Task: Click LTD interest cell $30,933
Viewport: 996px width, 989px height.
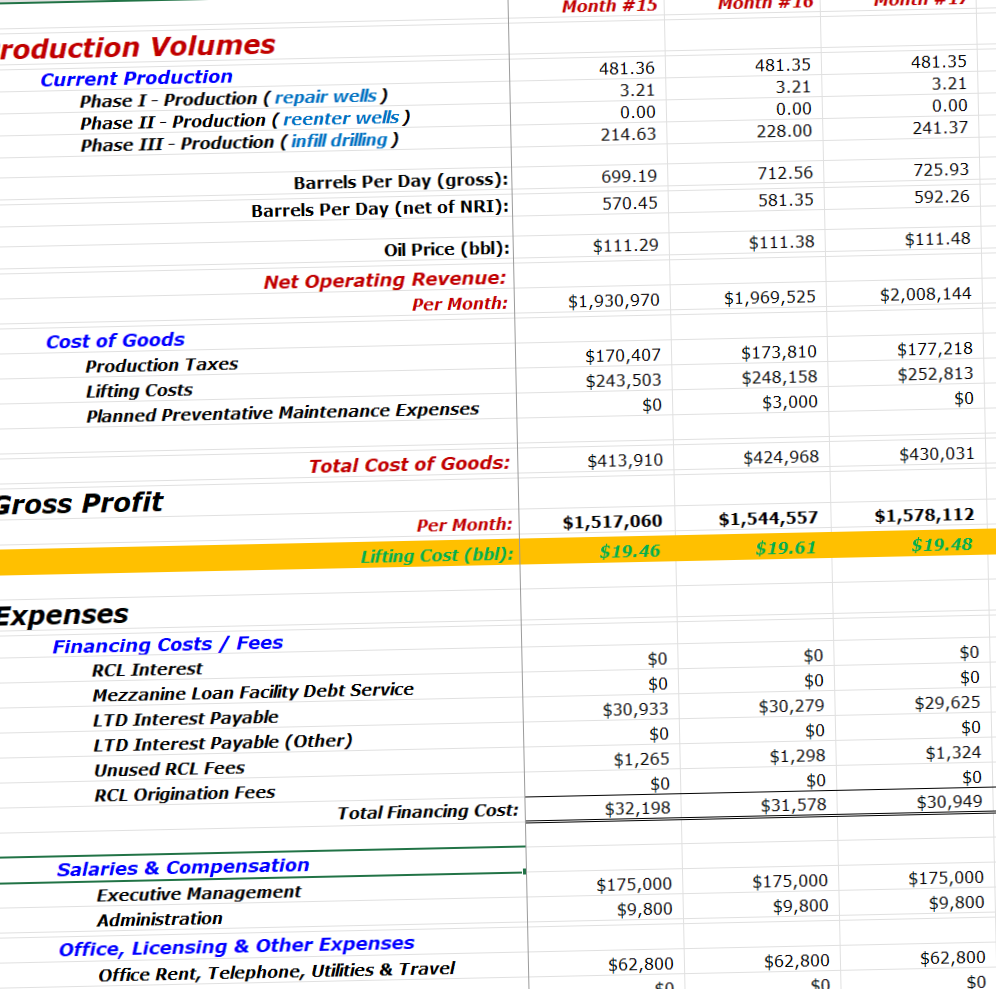Action: [636, 709]
